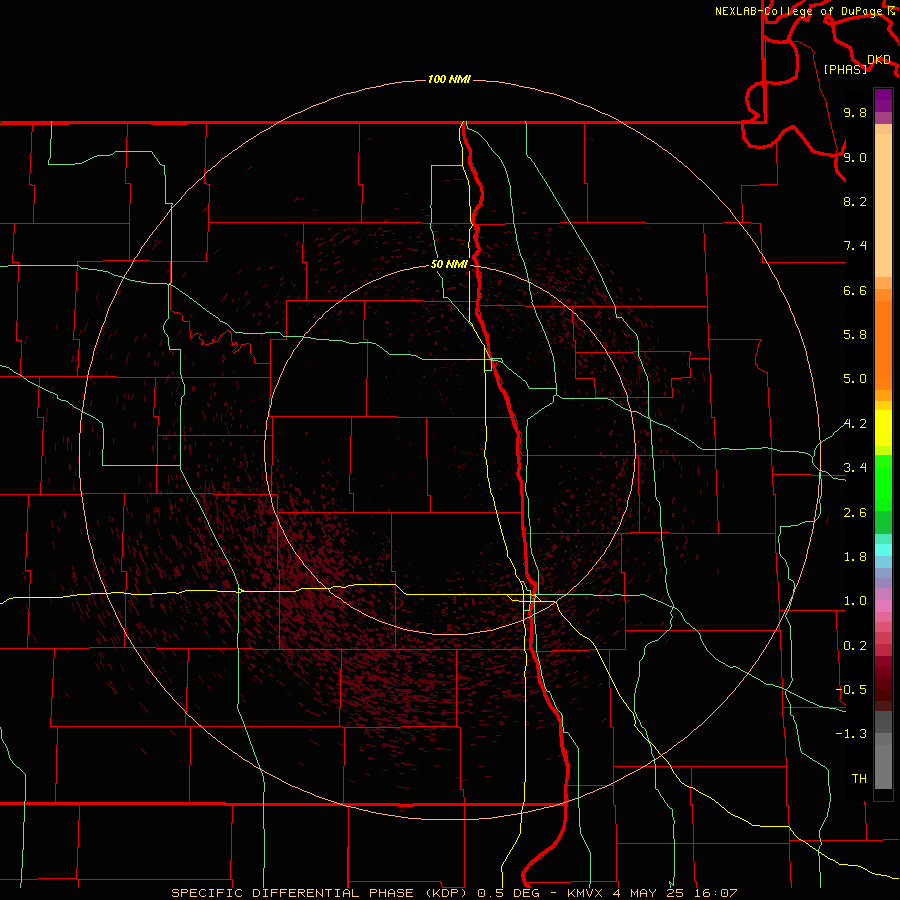900x900 pixels.
Task: Click the 2.6 scale label
Action: 855,513
